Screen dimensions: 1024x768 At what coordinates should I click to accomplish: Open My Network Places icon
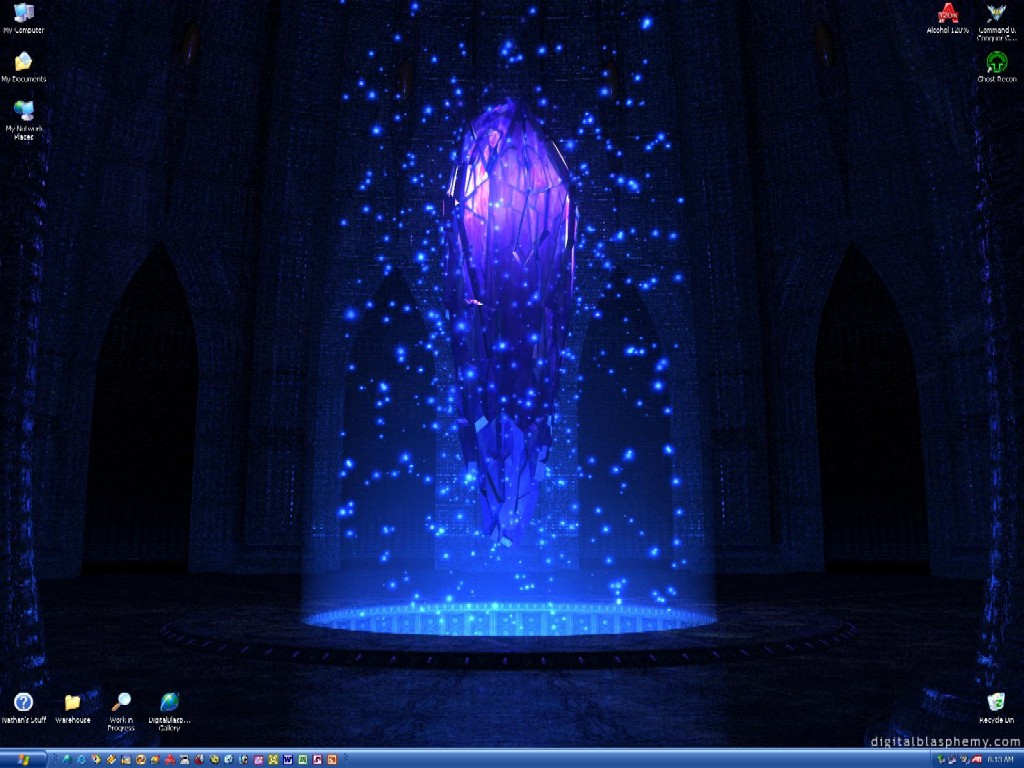point(22,112)
